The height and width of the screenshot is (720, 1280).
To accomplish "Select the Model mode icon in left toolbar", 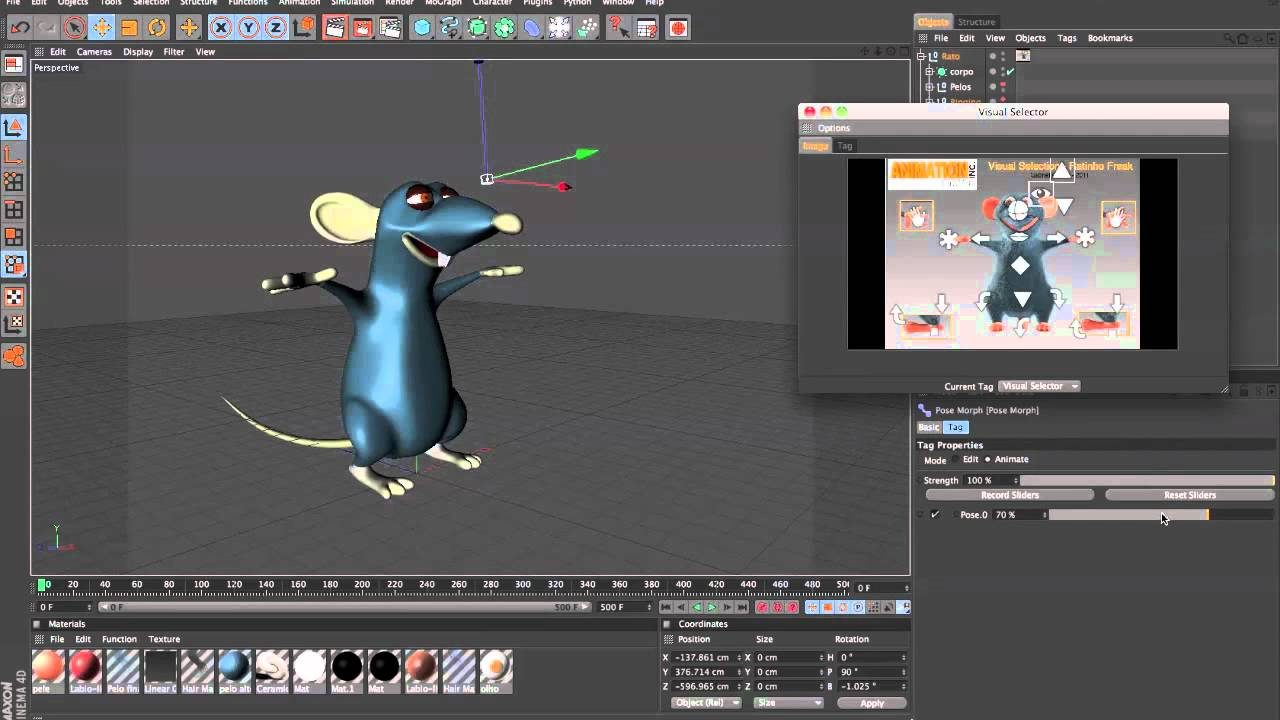I will tap(14, 127).
